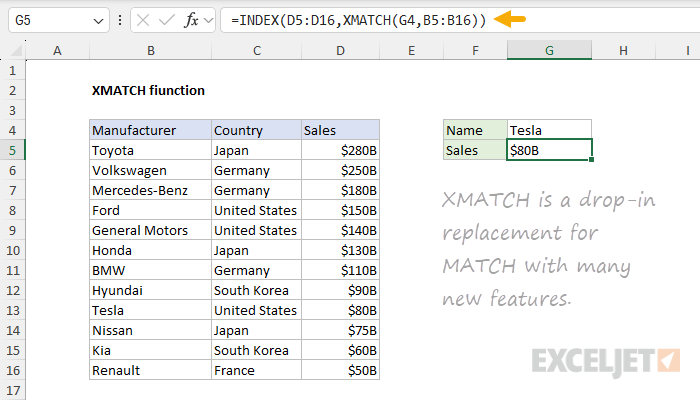The width and height of the screenshot is (700, 400).
Task: Click the XMATCH function title cell
Action: [x=148, y=90]
